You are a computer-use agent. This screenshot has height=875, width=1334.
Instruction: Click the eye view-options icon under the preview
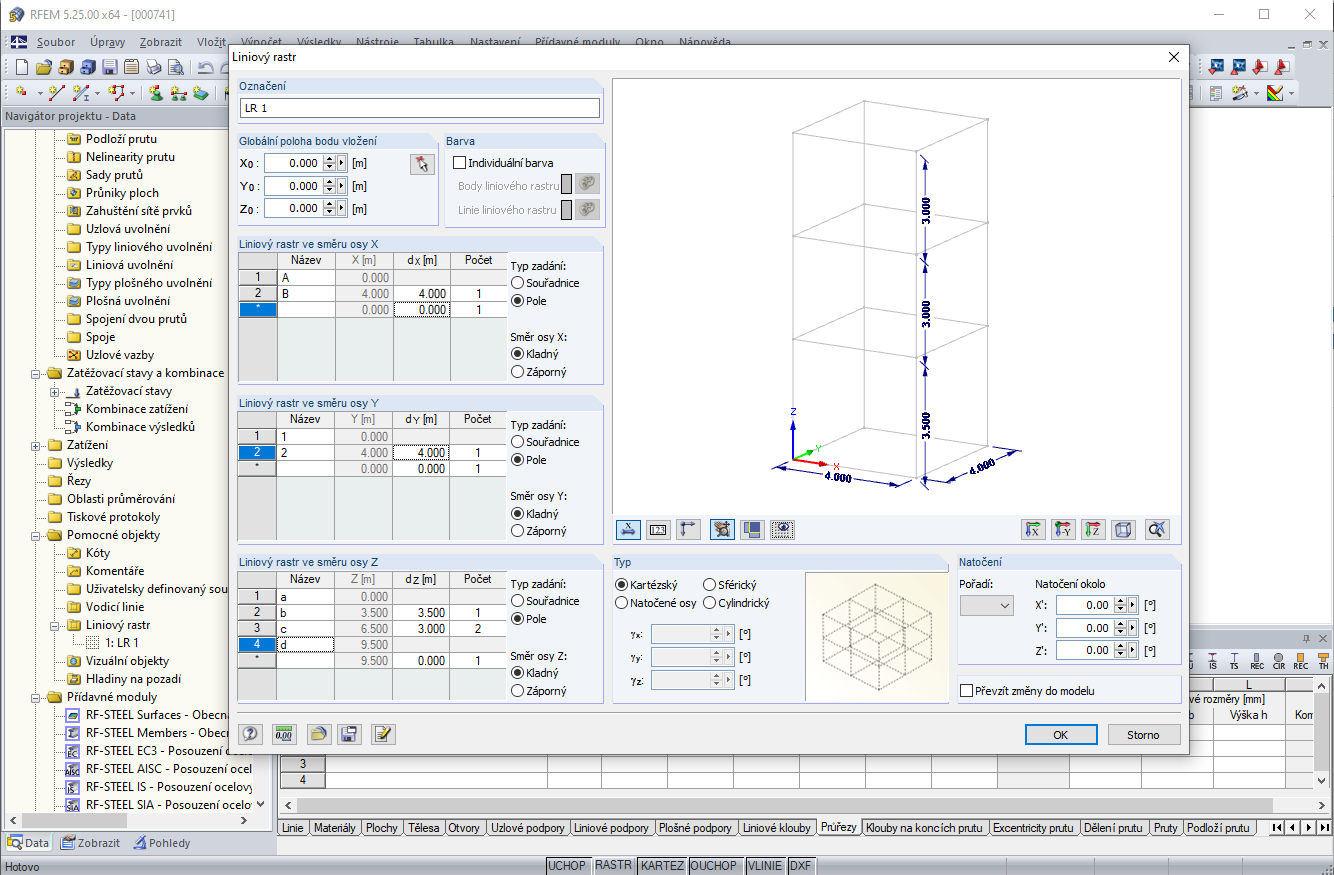coord(783,529)
